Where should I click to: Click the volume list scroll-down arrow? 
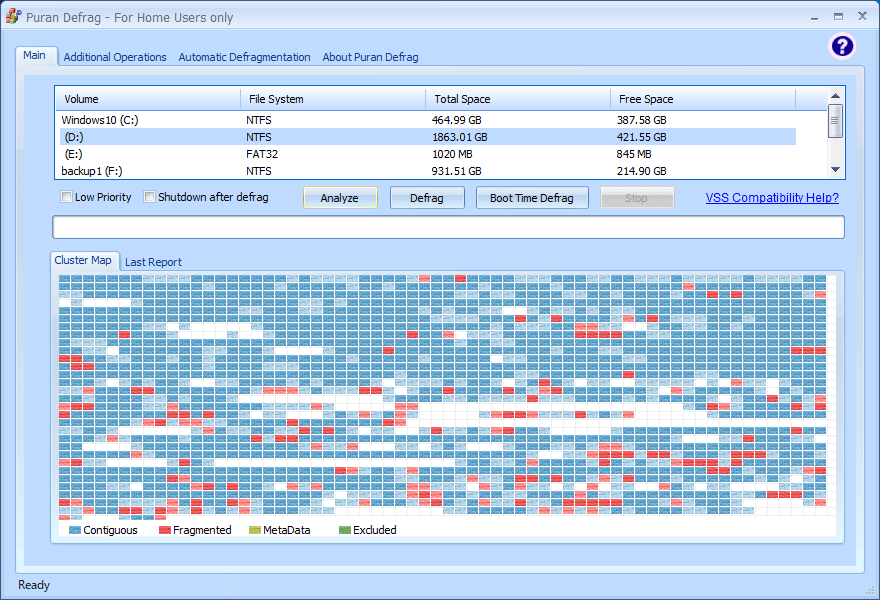(835, 170)
